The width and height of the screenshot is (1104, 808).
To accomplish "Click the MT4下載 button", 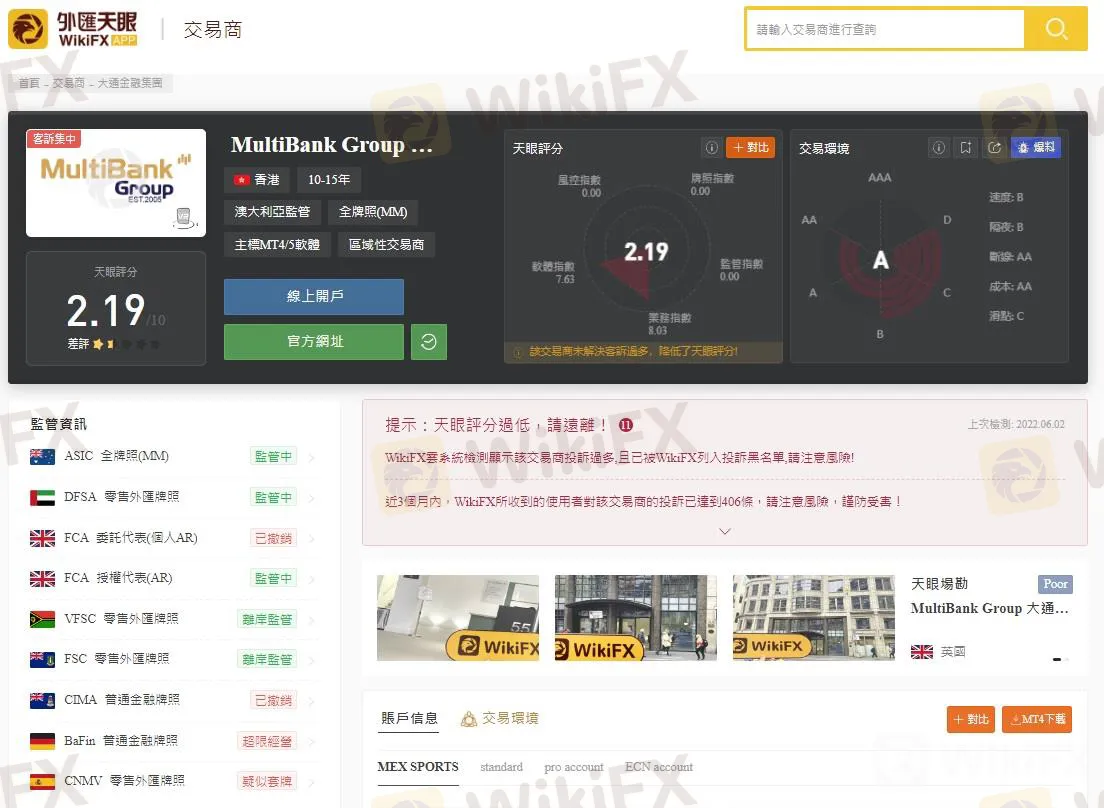I will (1037, 719).
